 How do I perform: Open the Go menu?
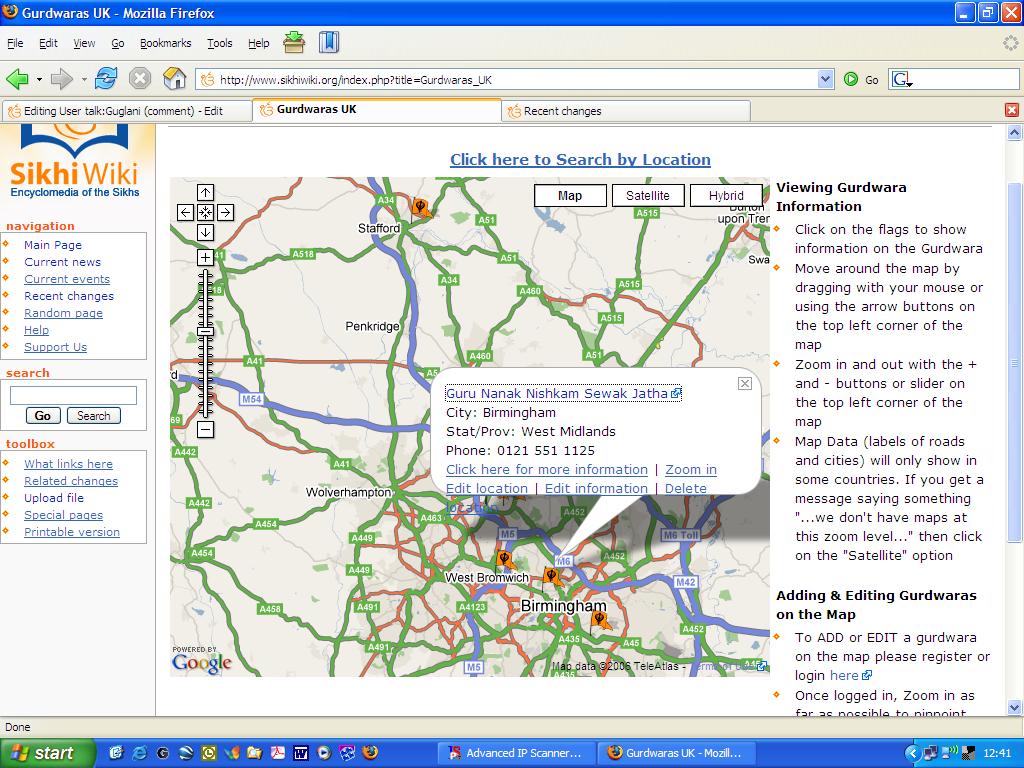[118, 43]
